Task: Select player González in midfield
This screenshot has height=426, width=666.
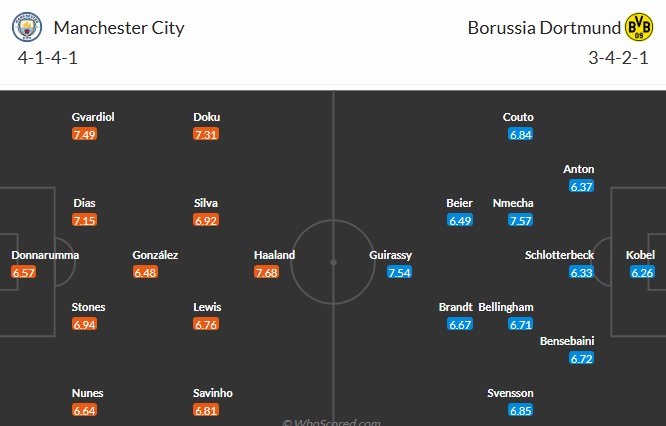Action: tap(155, 255)
